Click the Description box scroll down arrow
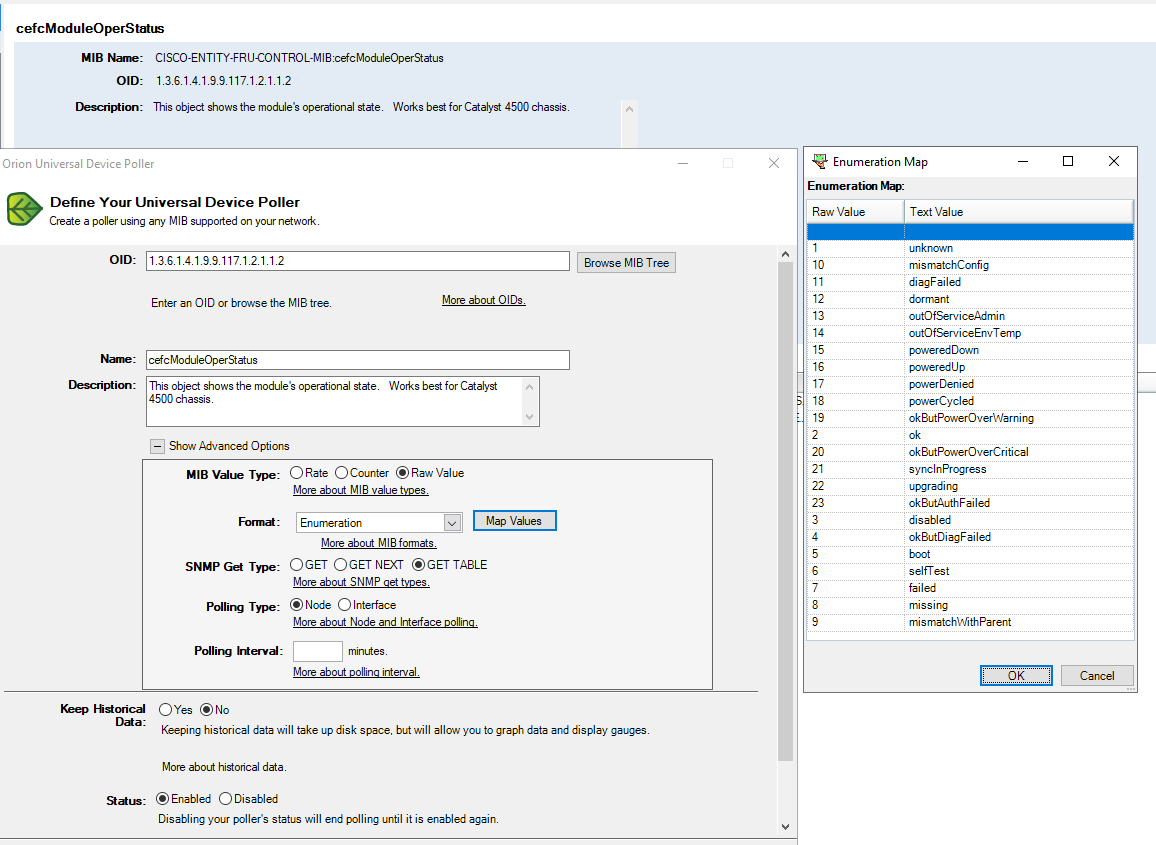This screenshot has width=1156, height=845. click(x=529, y=417)
